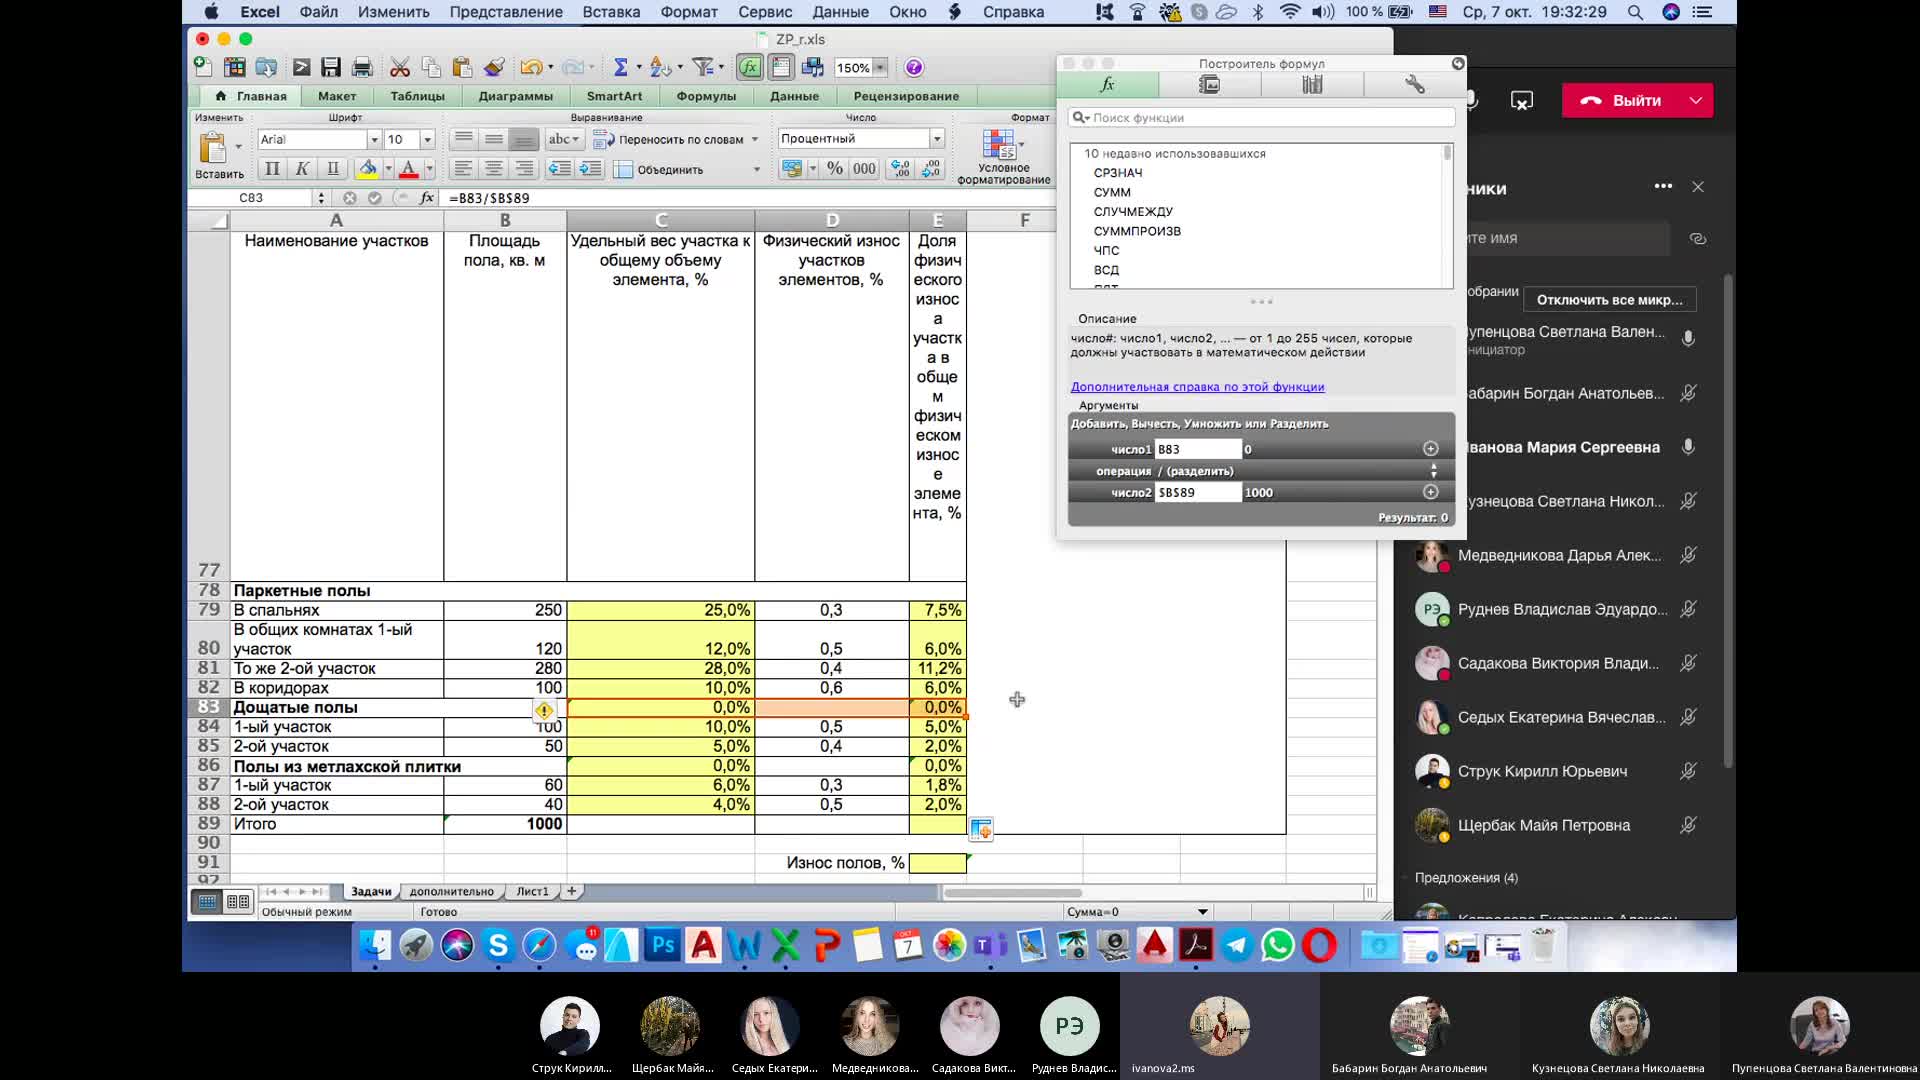This screenshot has width=1920, height=1080.
Task: Open Conditional Formatting icon
Action: [999, 144]
